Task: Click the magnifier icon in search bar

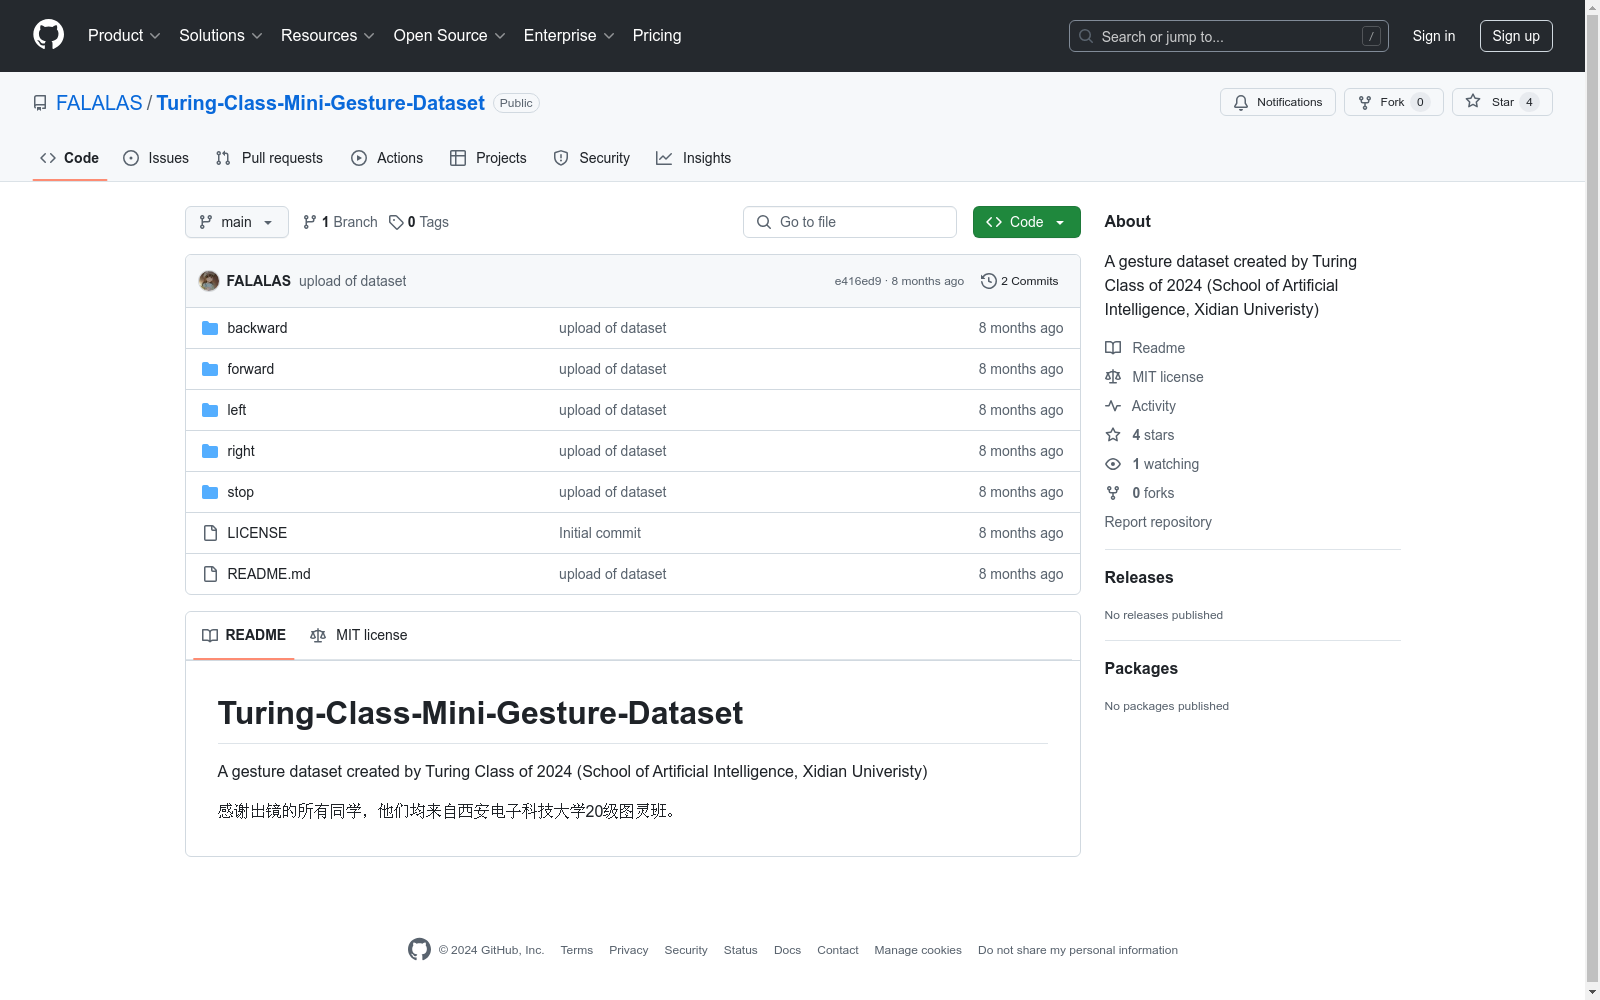Action: (1086, 36)
